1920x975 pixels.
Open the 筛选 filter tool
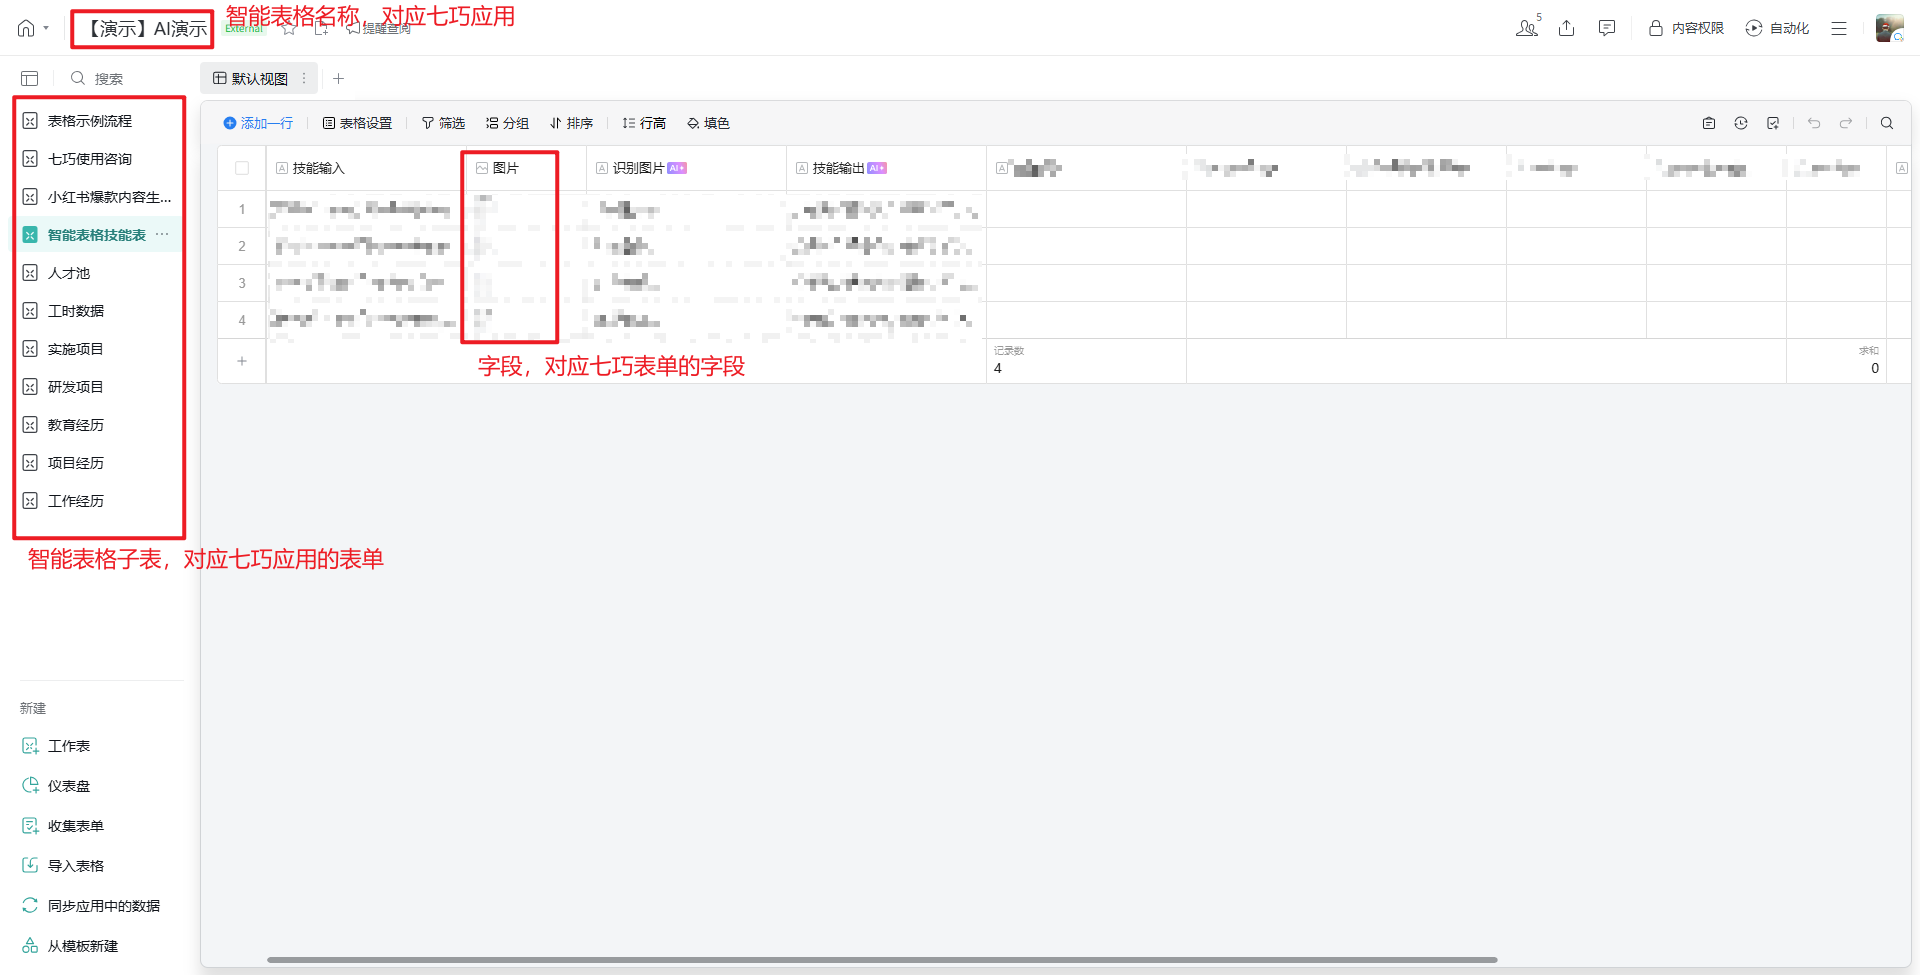coord(443,123)
